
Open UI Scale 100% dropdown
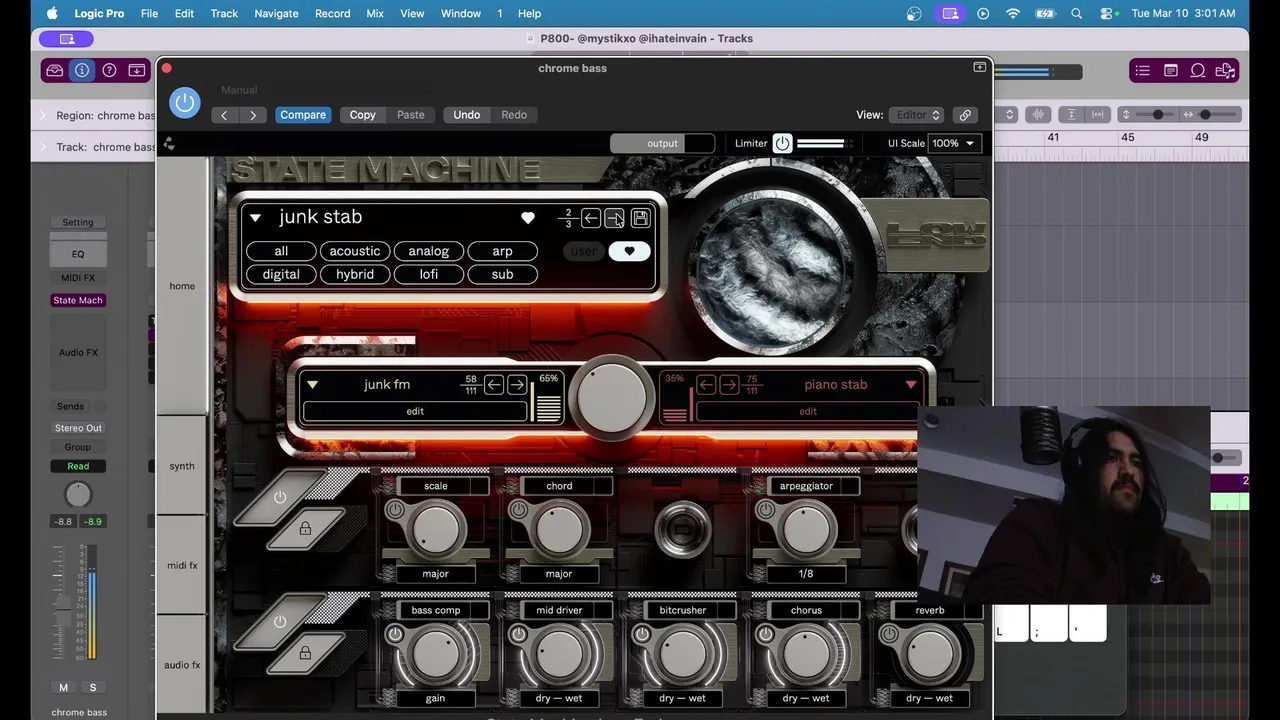(954, 144)
